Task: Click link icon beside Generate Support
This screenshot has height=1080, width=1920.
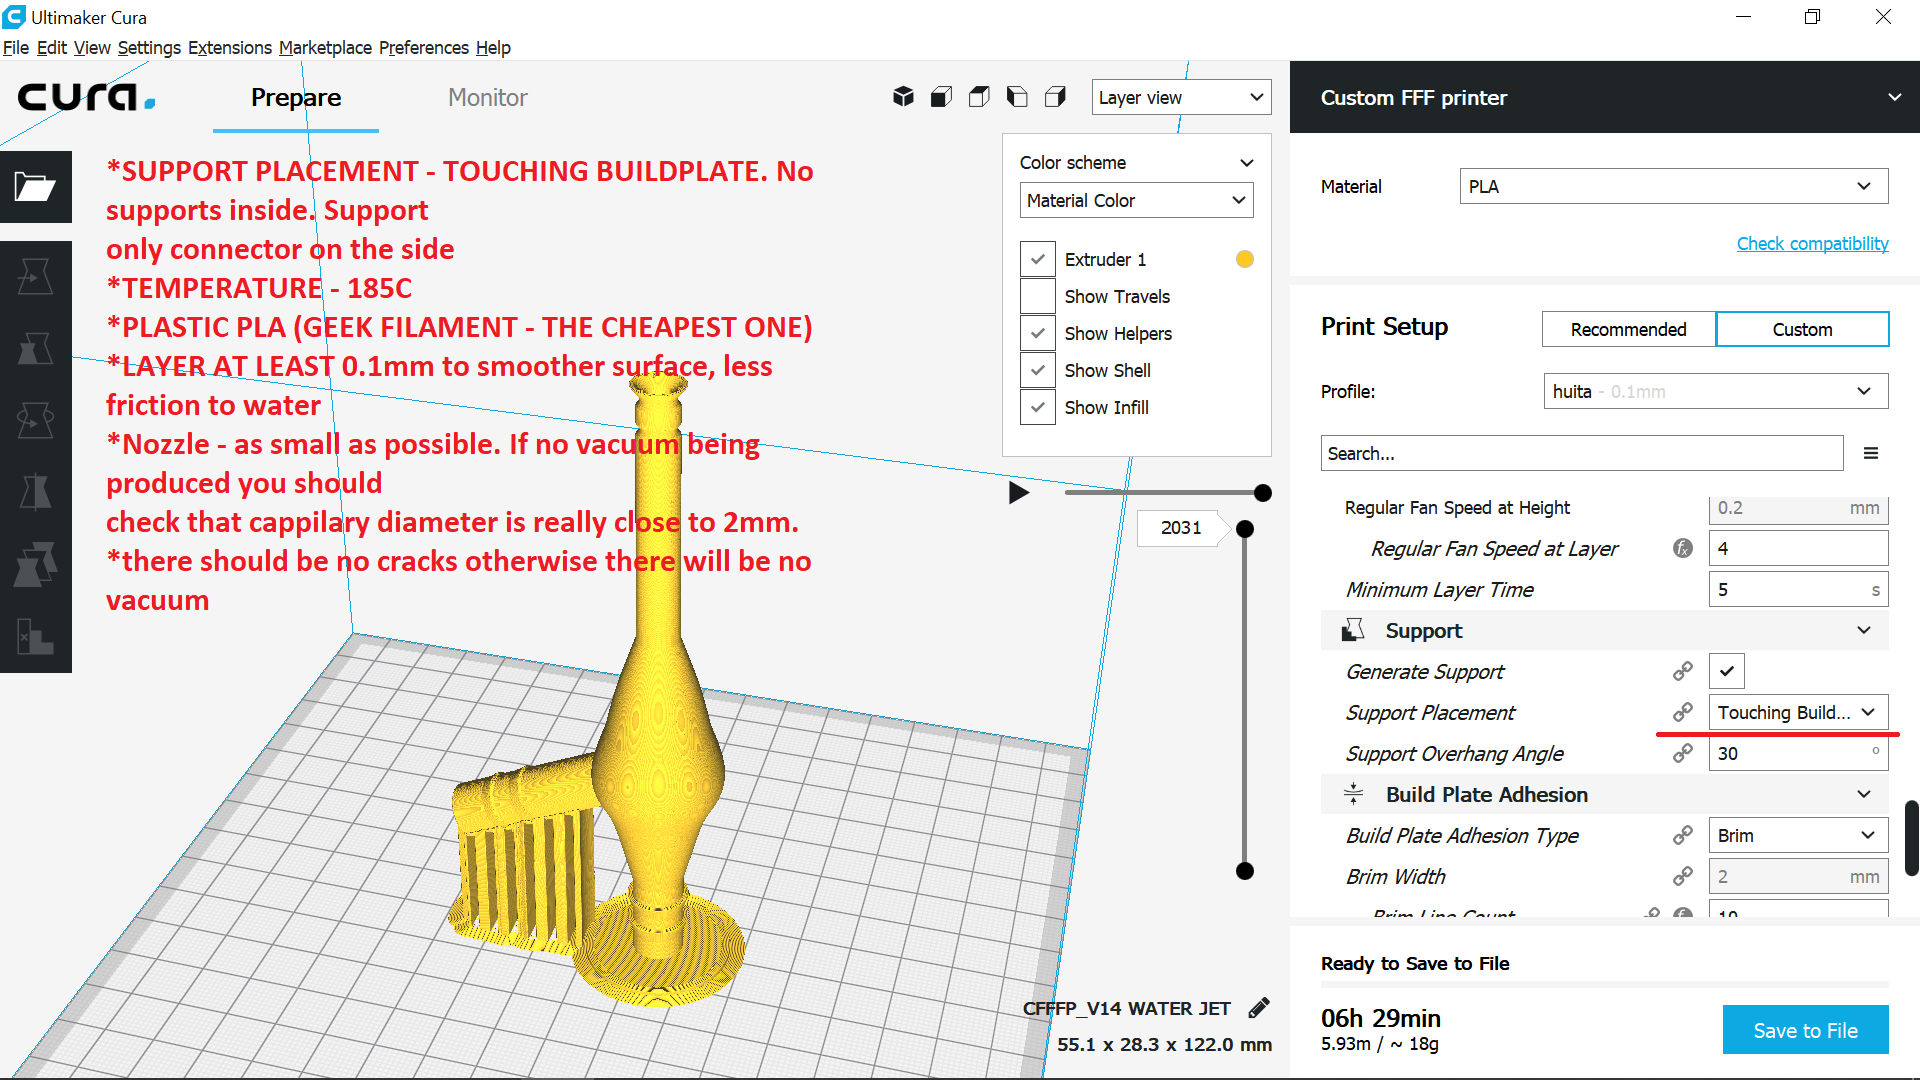Action: click(x=1683, y=671)
